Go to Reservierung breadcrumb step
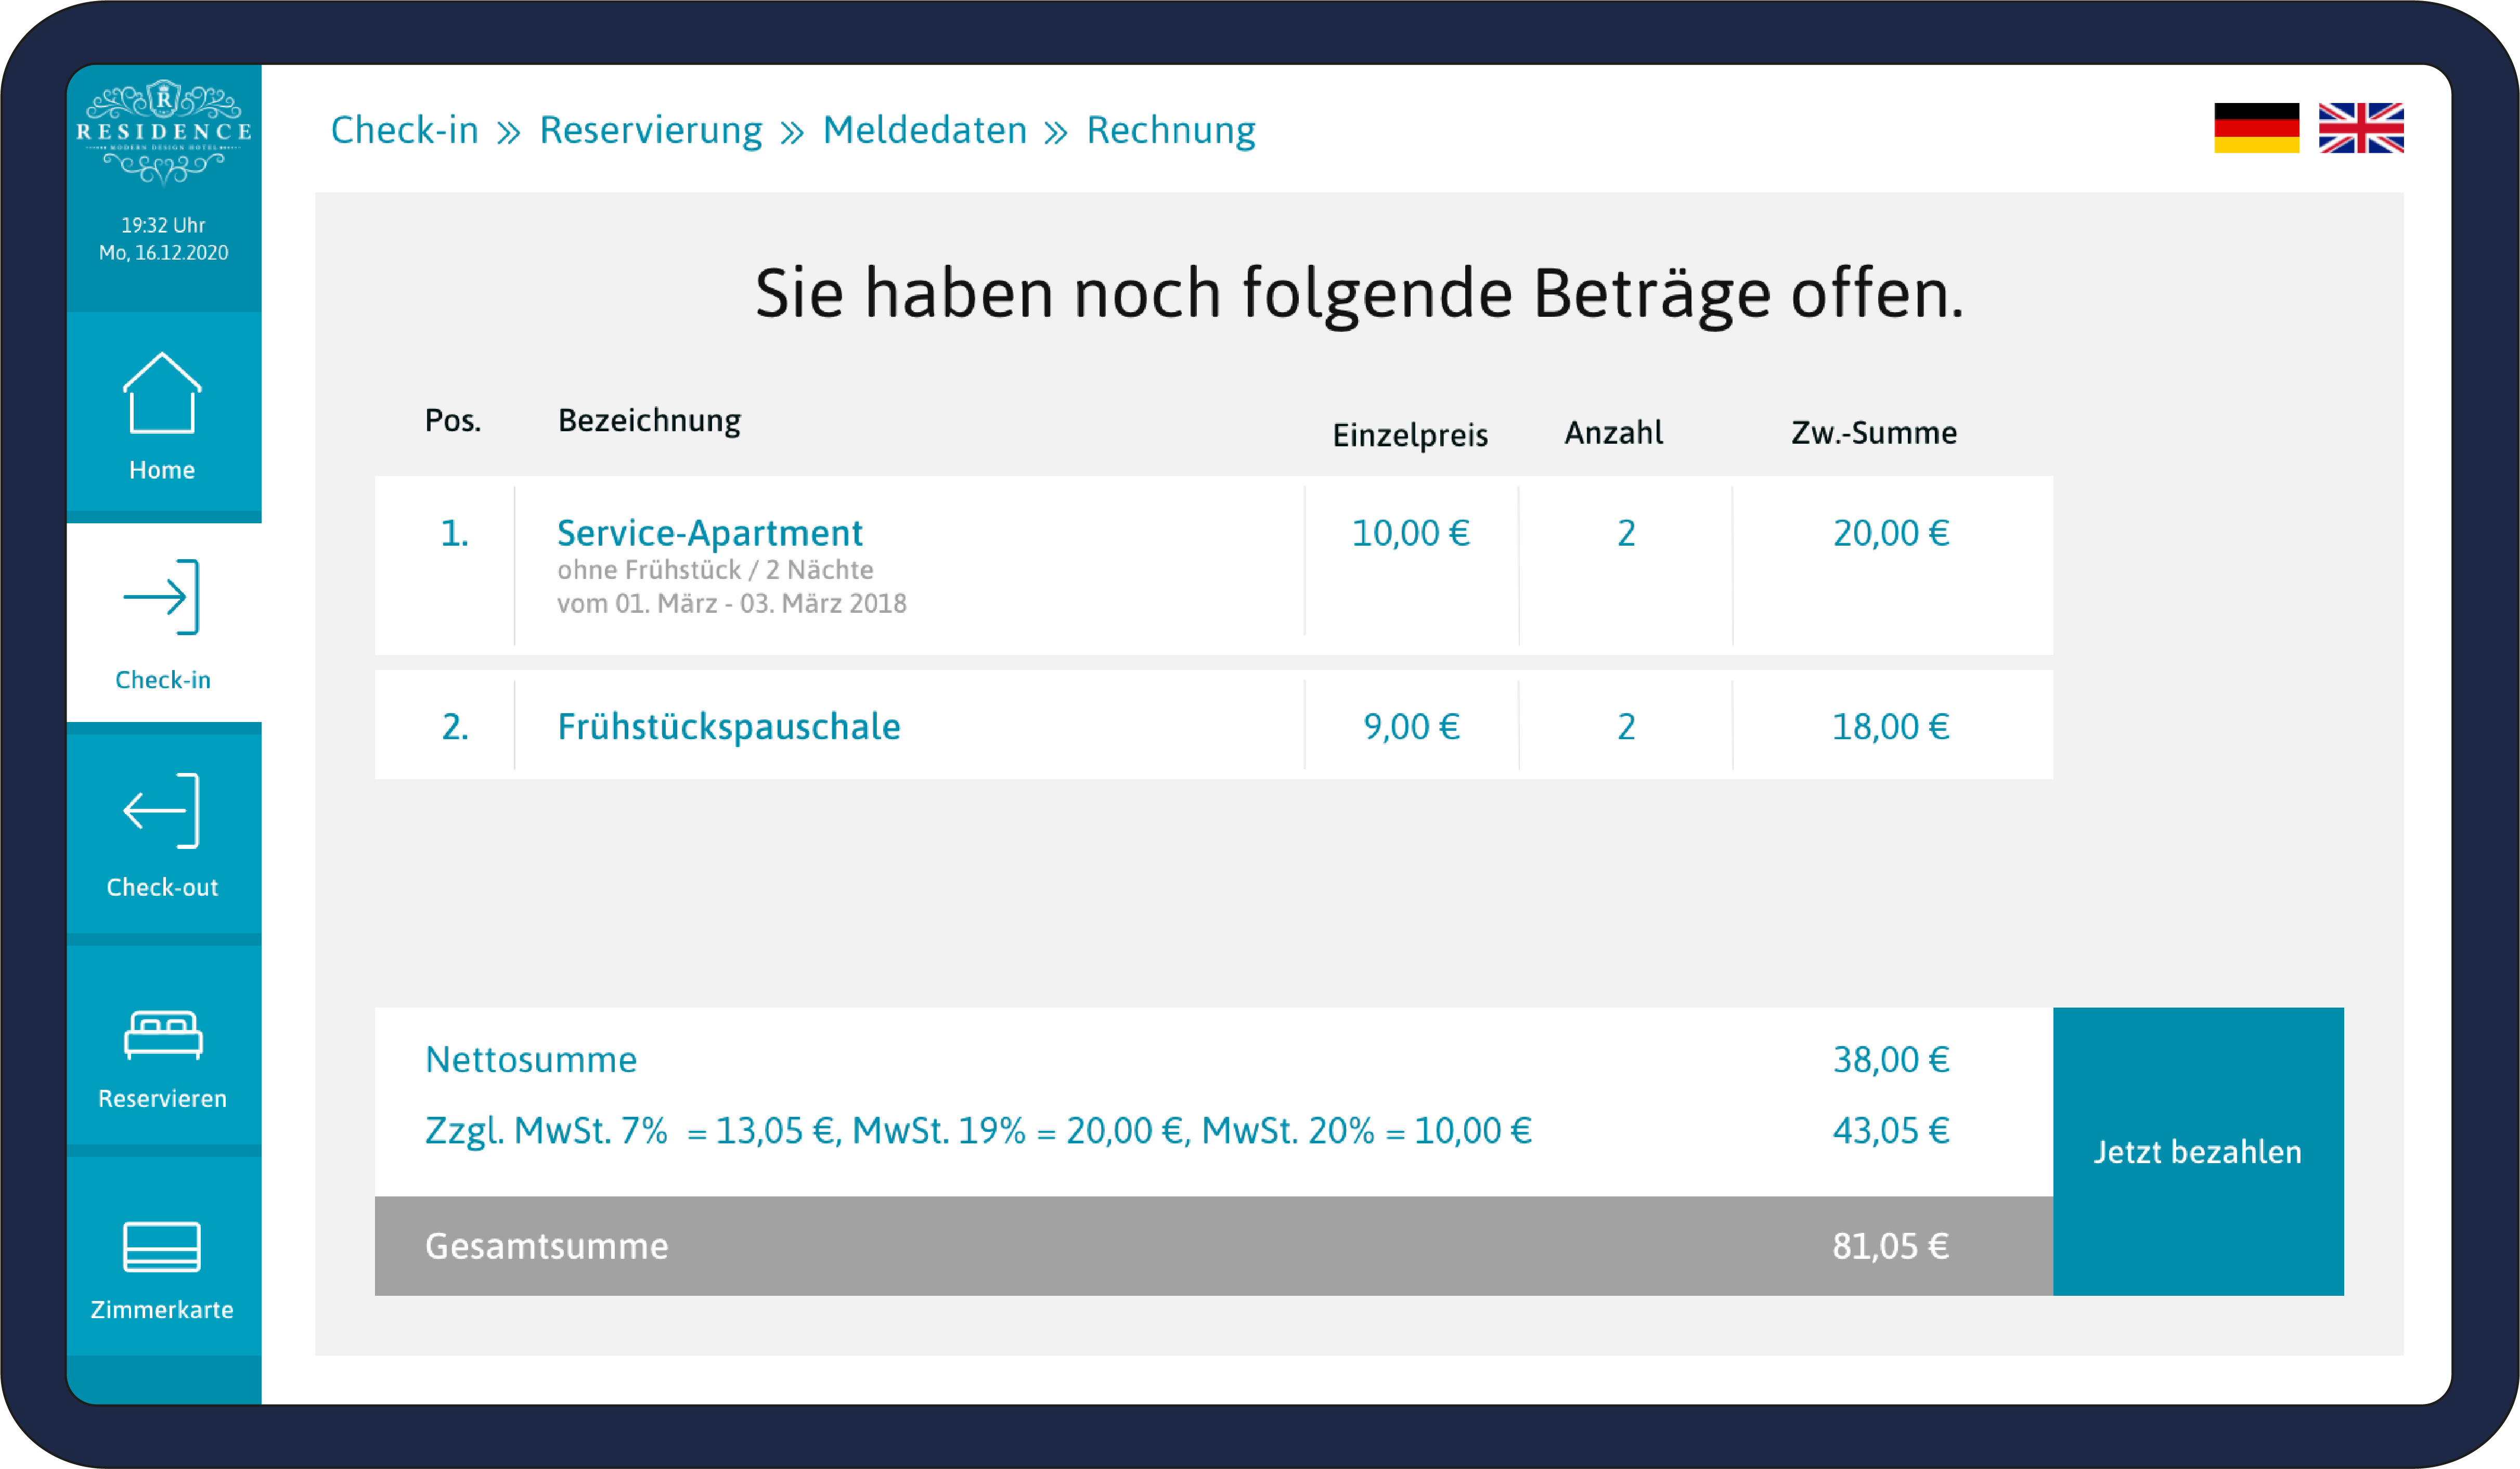2520x1469 pixels. 651,130
